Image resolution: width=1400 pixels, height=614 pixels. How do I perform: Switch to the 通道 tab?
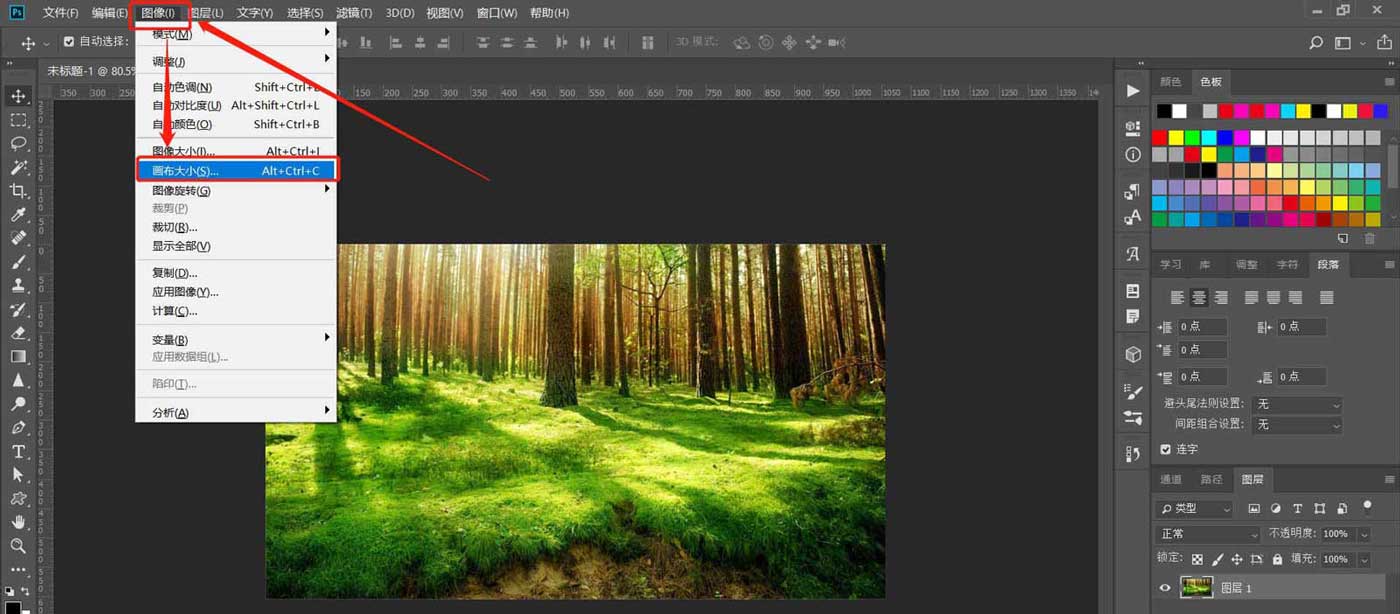click(1170, 480)
